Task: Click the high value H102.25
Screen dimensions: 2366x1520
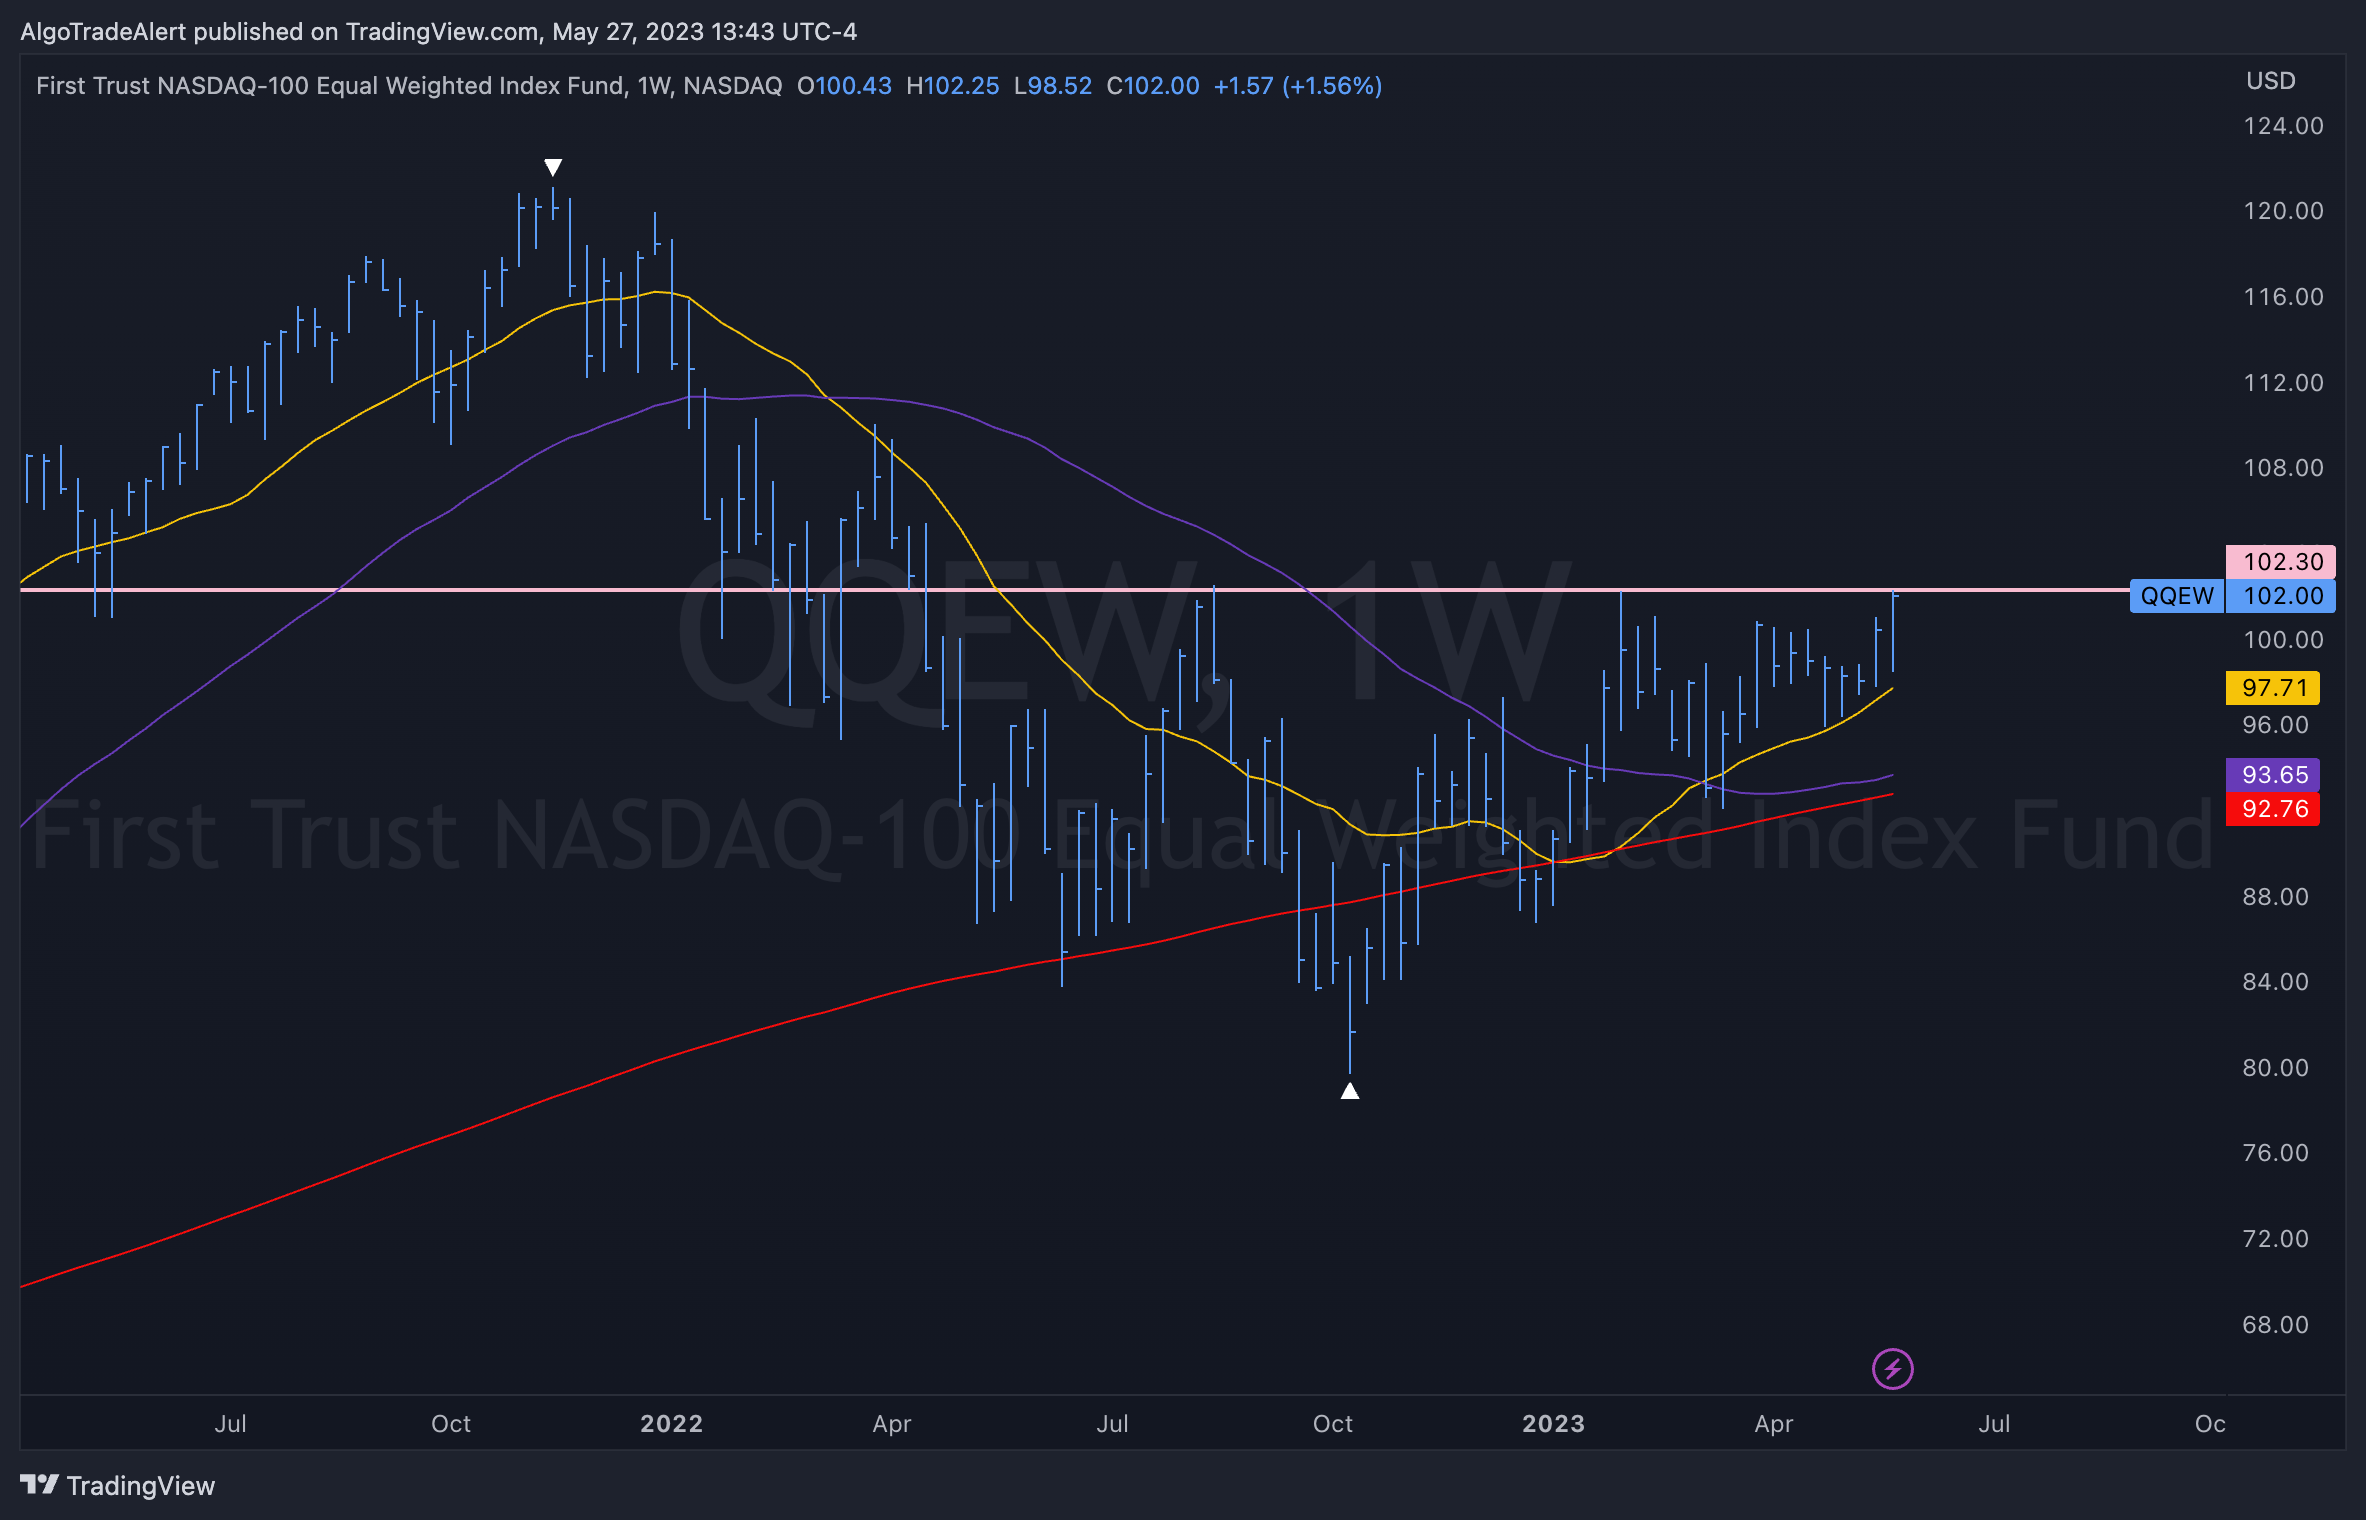Action: (x=952, y=86)
